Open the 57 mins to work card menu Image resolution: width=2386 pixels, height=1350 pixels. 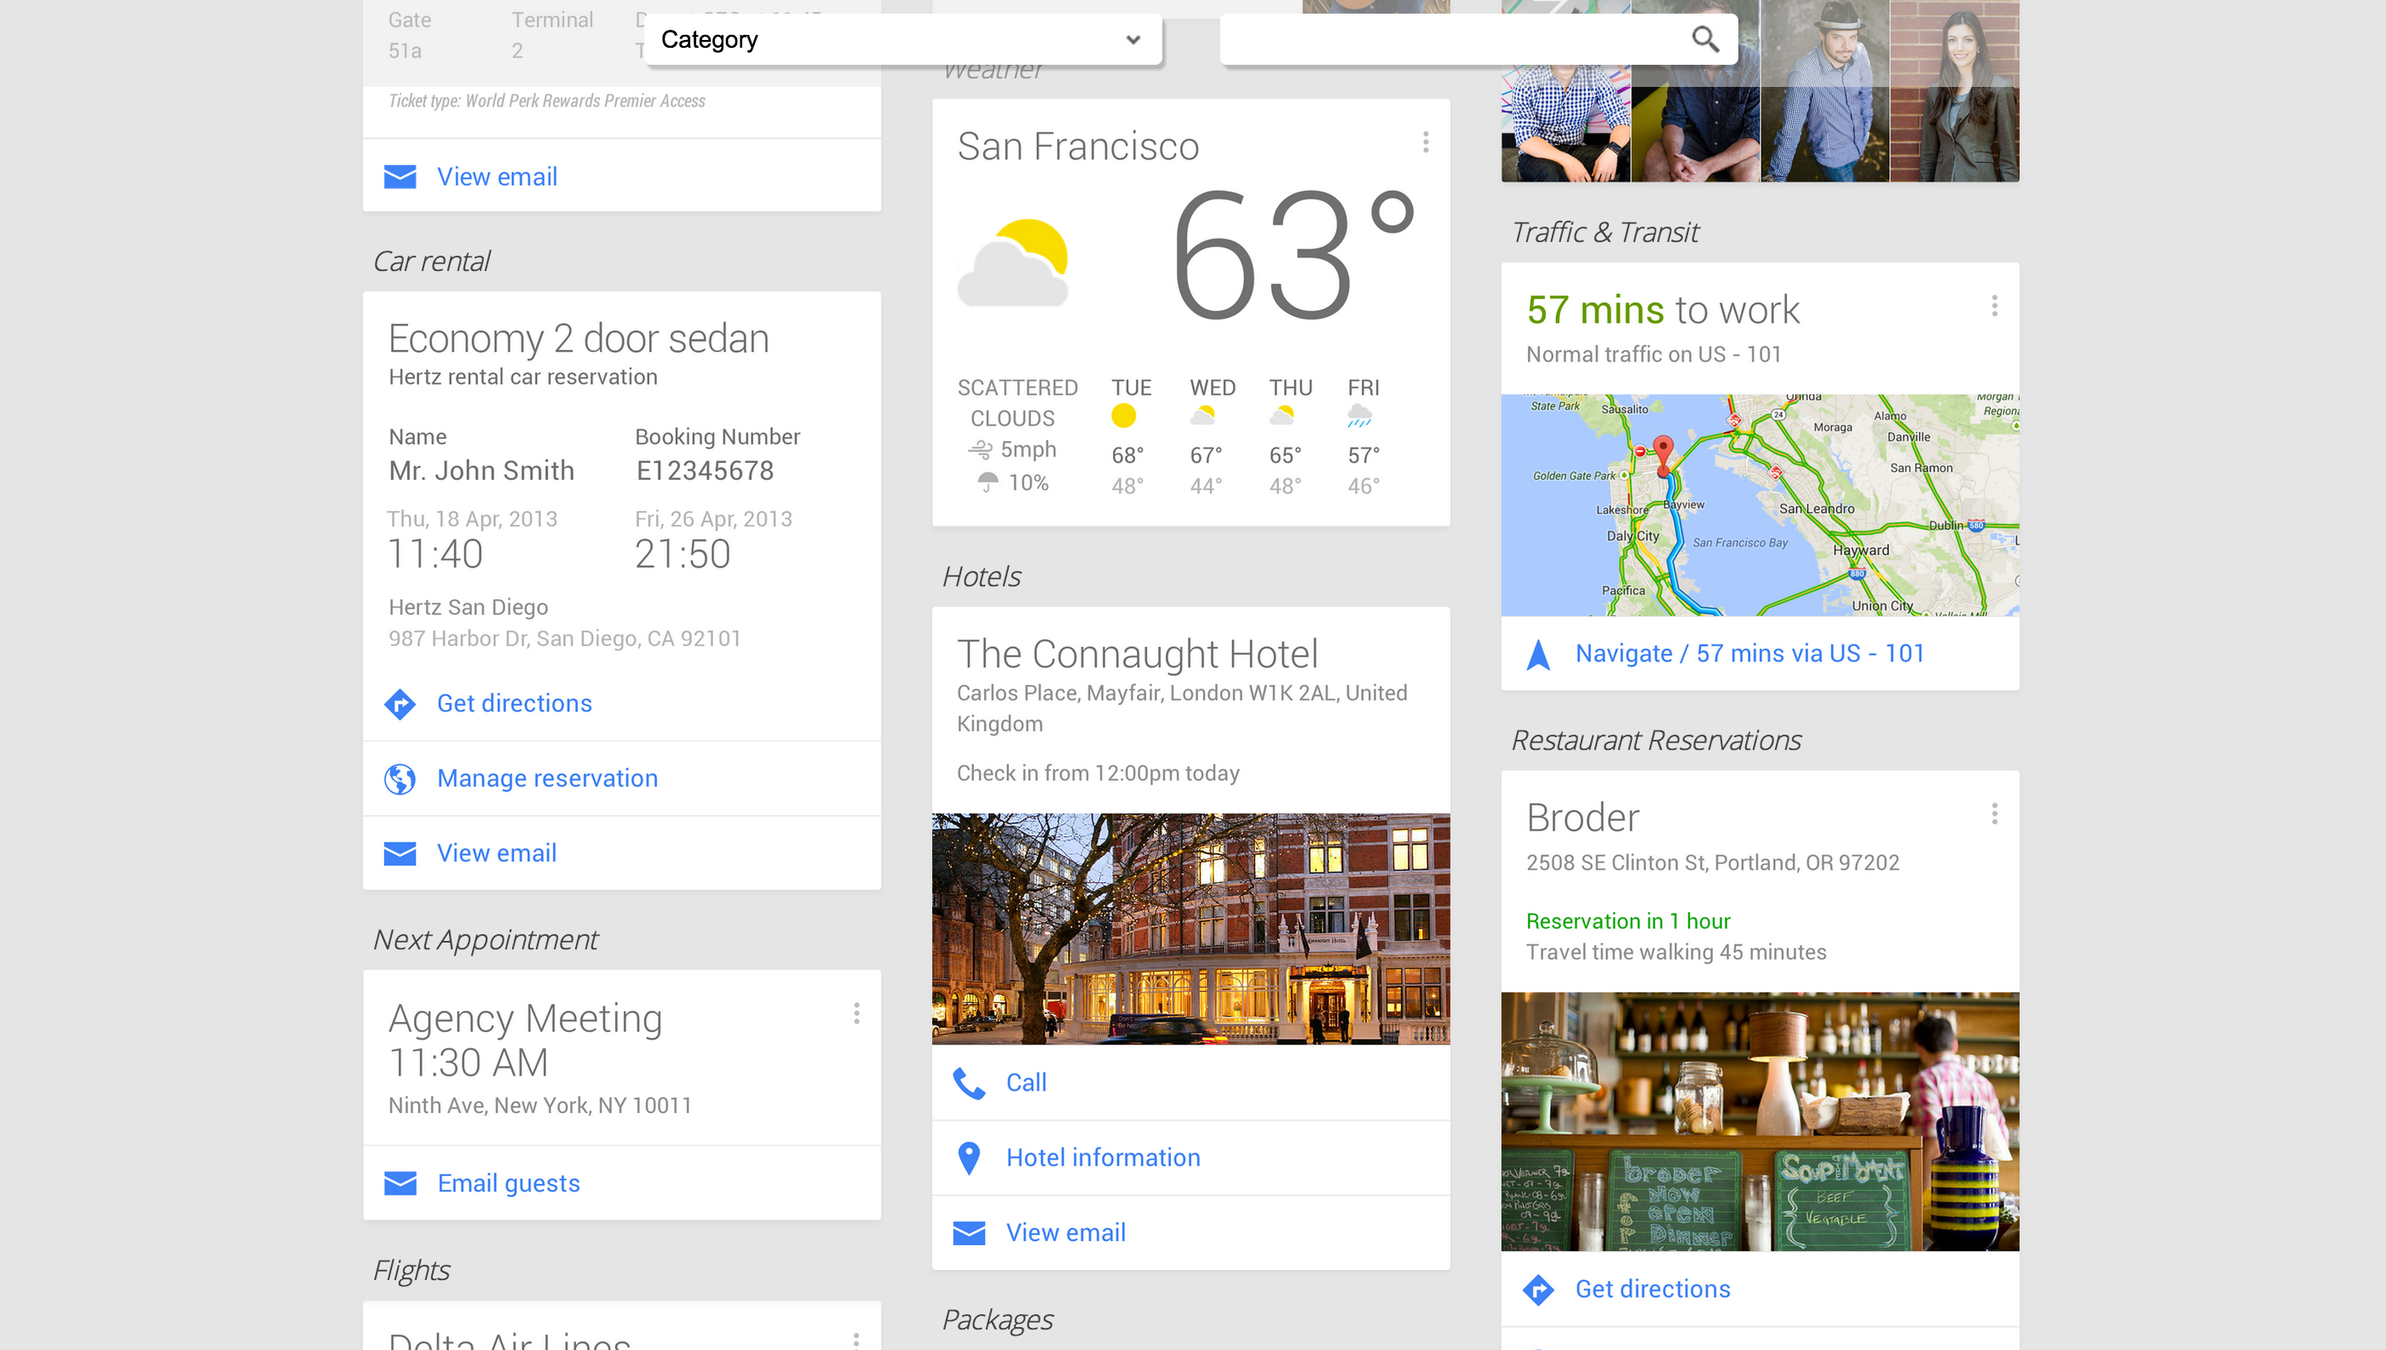(x=1994, y=306)
